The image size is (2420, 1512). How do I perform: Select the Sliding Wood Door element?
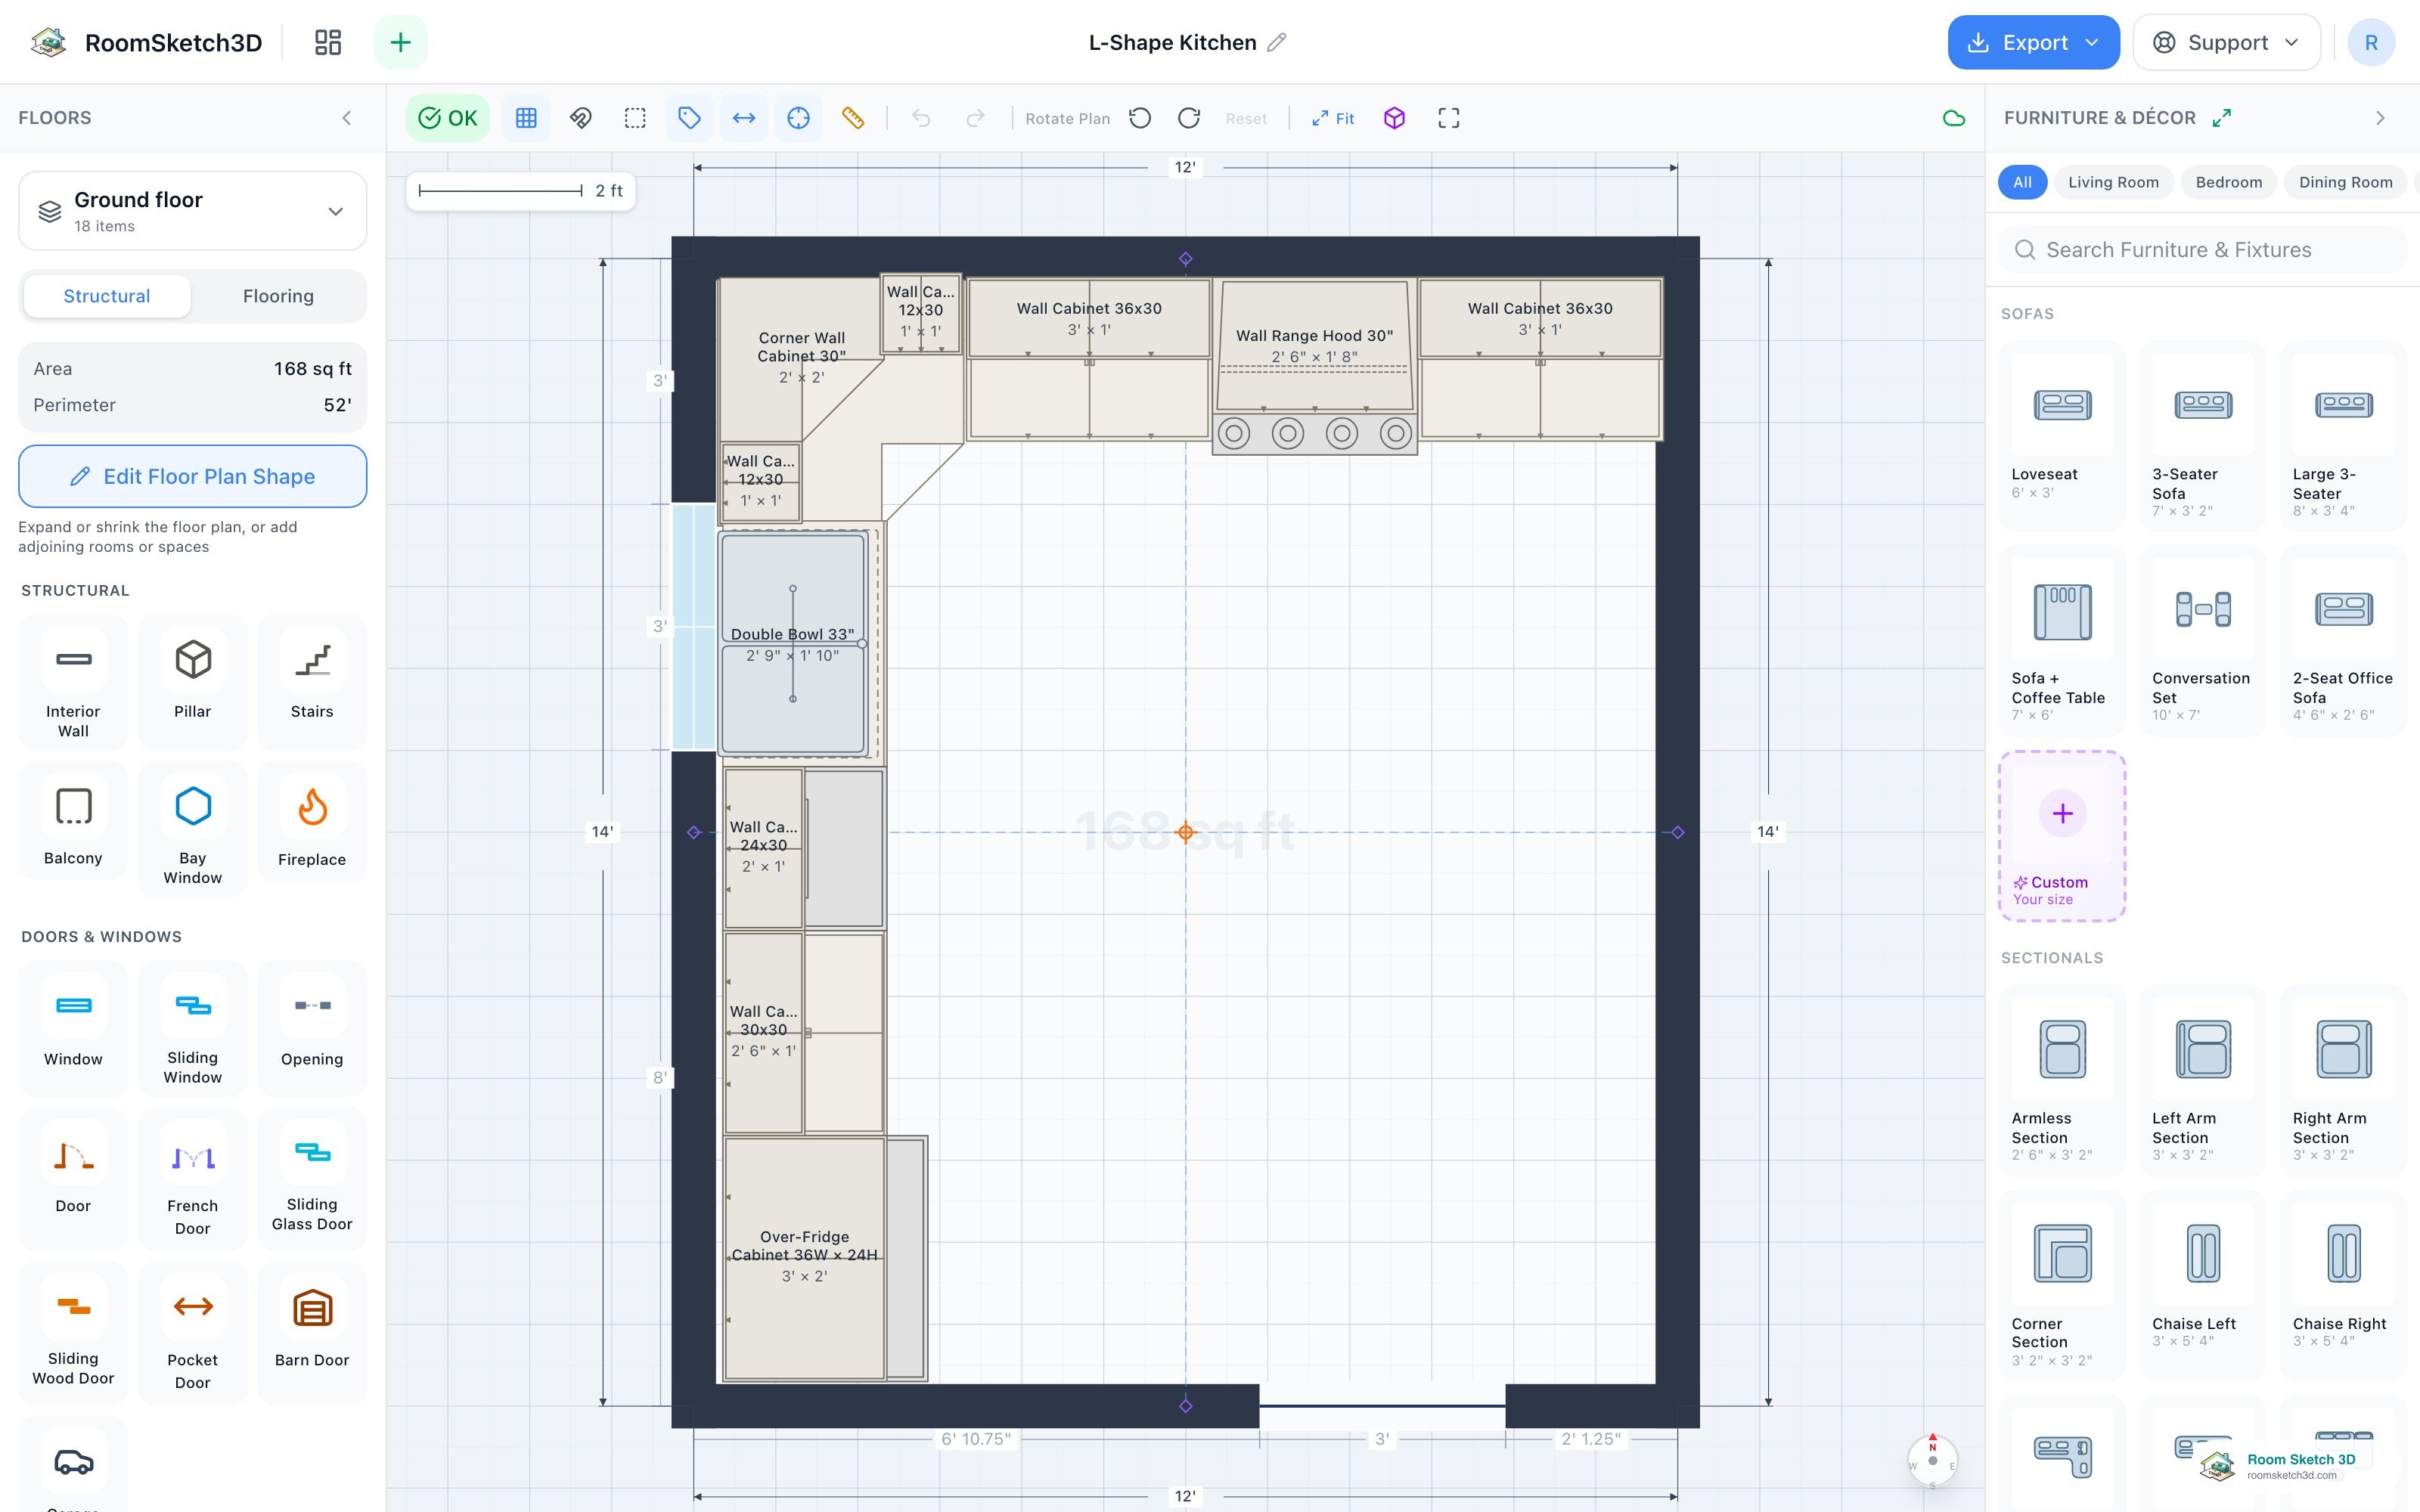73,1333
